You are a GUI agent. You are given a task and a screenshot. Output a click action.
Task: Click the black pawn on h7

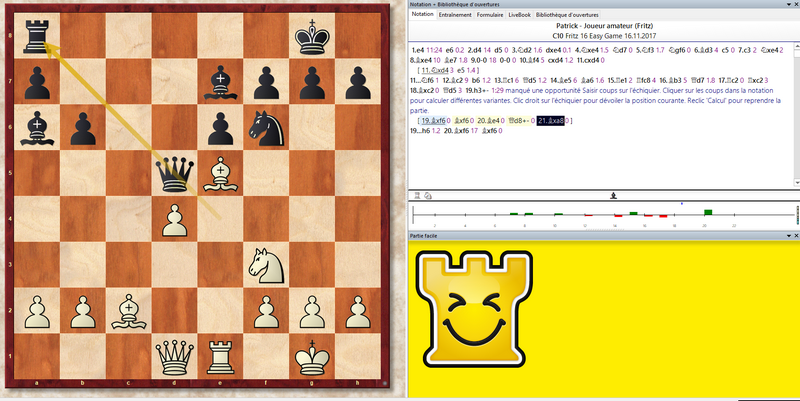click(x=358, y=82)
